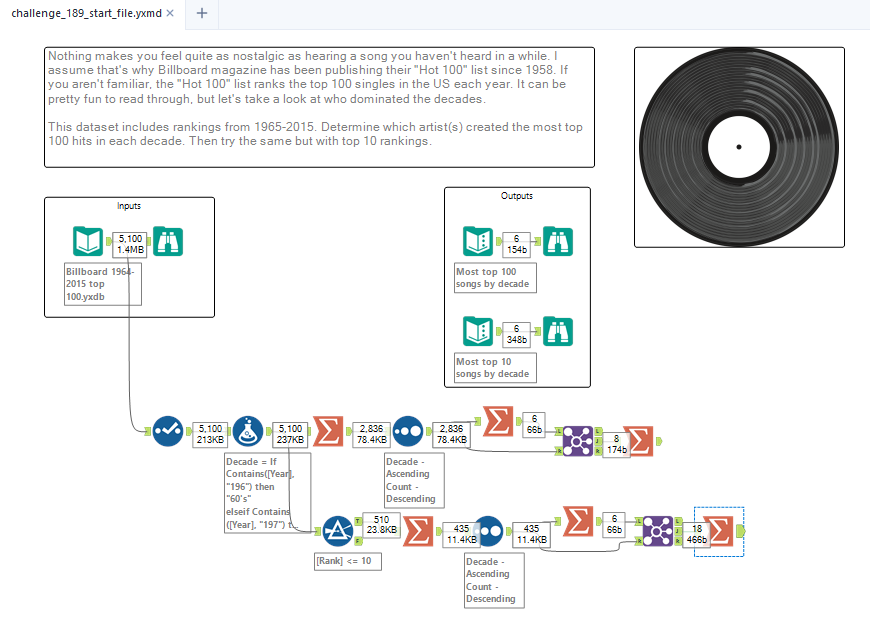Screen dimensions: 870x617
Task: Click the Billboard 1964-2015 top 100.yxdb annotation
Action: tap(103, 284)
